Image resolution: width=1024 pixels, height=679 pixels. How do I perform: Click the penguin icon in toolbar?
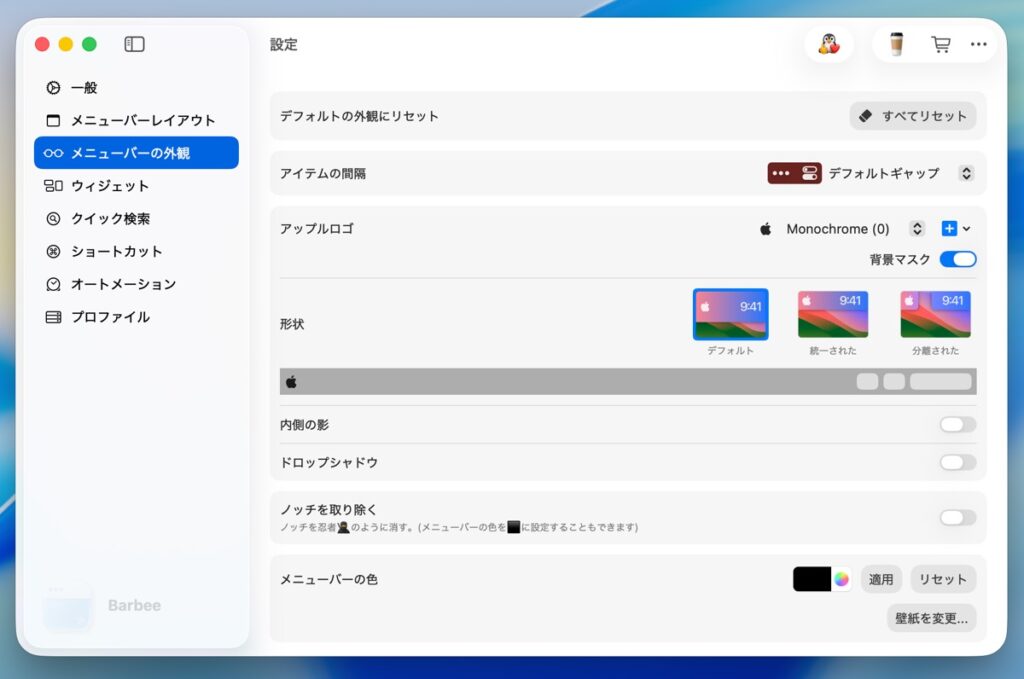(x=828, y=44)
